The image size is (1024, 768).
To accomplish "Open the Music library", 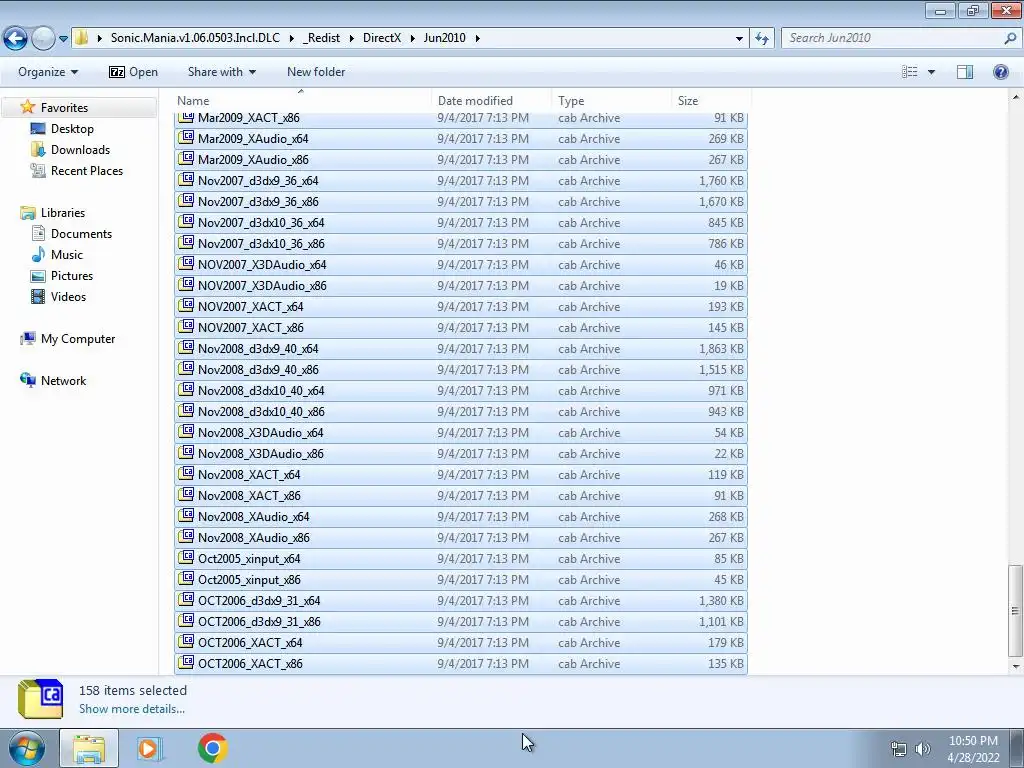I will [67, 255].
